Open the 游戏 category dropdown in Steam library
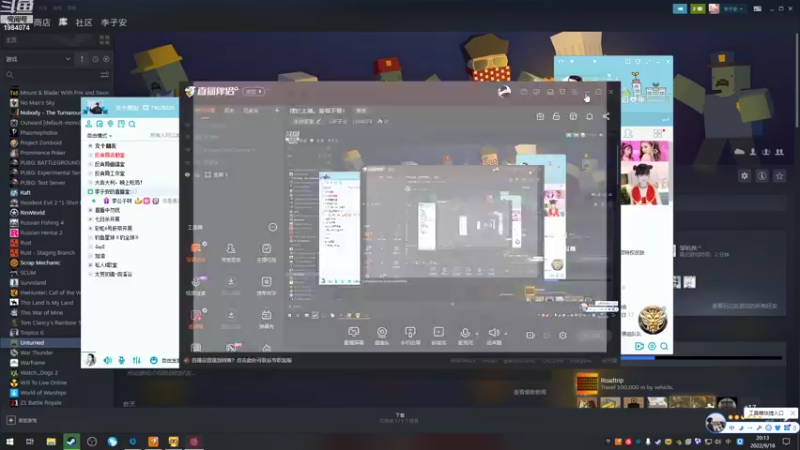This screenshot has width=800, height=450. click(x=37, y=59)
